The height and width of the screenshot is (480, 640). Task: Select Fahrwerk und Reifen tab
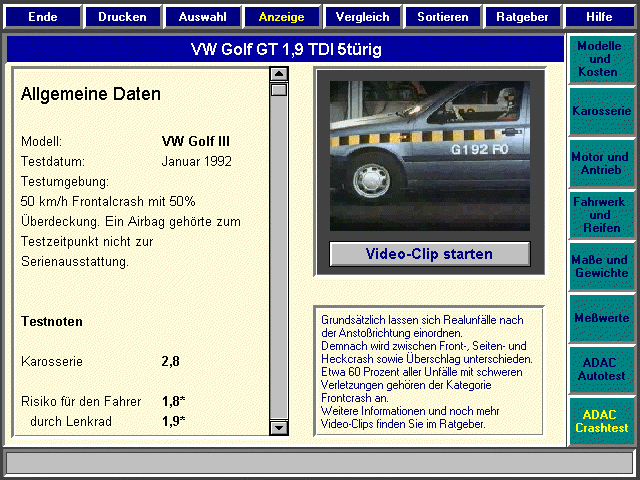click(600, 215)
